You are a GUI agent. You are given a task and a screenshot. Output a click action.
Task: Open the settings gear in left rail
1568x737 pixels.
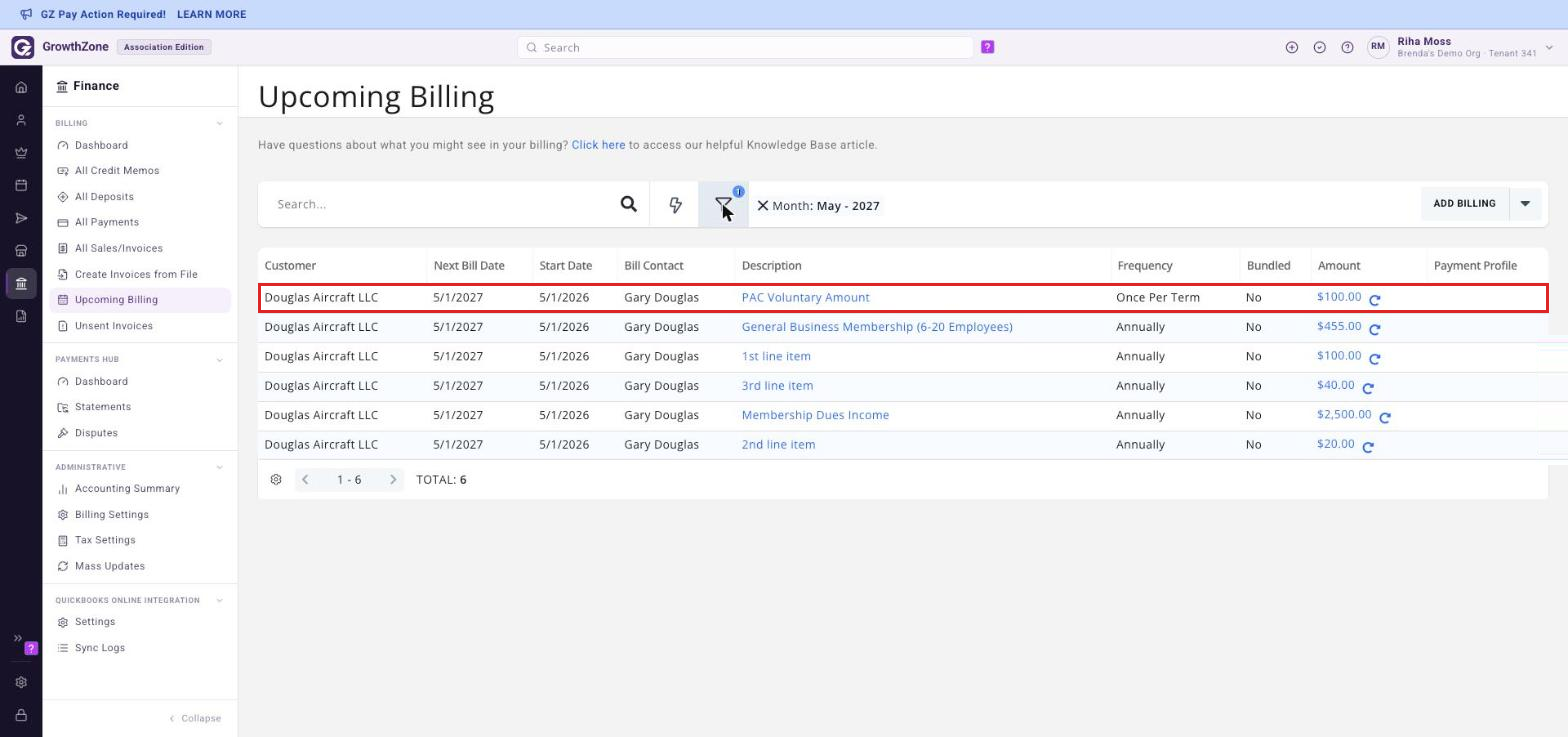pos(21,682)
